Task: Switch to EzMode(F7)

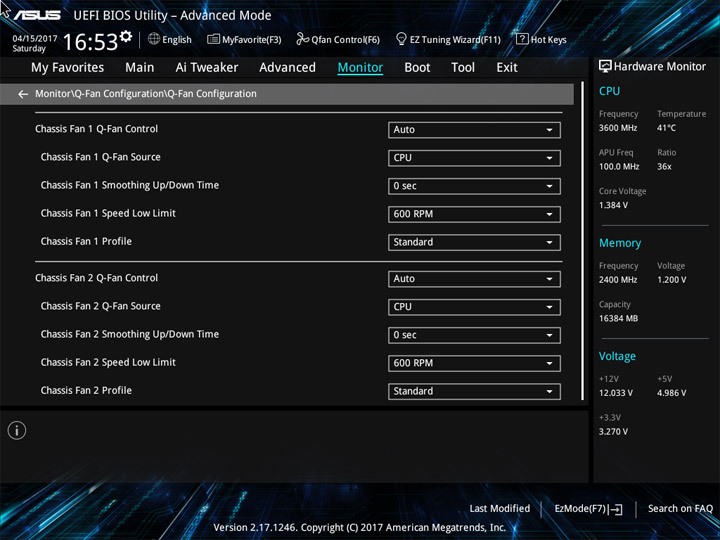Action: [588, 509]
